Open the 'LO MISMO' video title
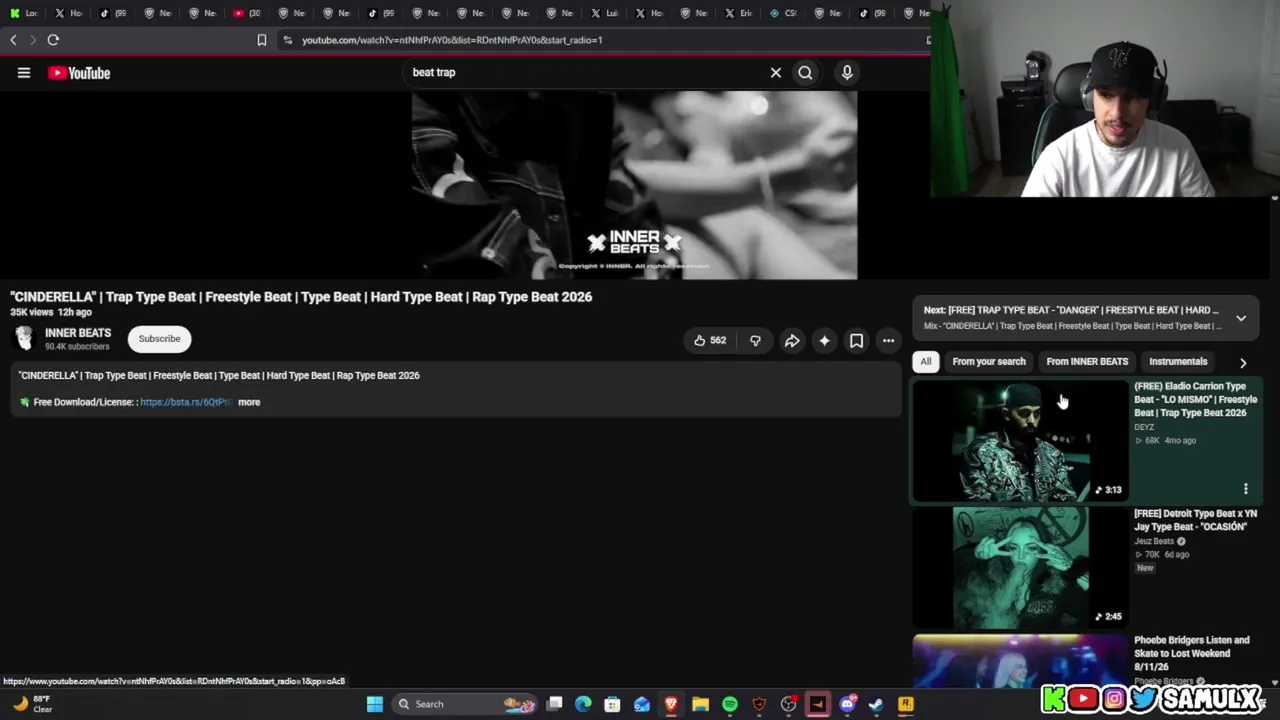Image resolution: width=1280 pixels, height=720 pixels. [1195, 399]
